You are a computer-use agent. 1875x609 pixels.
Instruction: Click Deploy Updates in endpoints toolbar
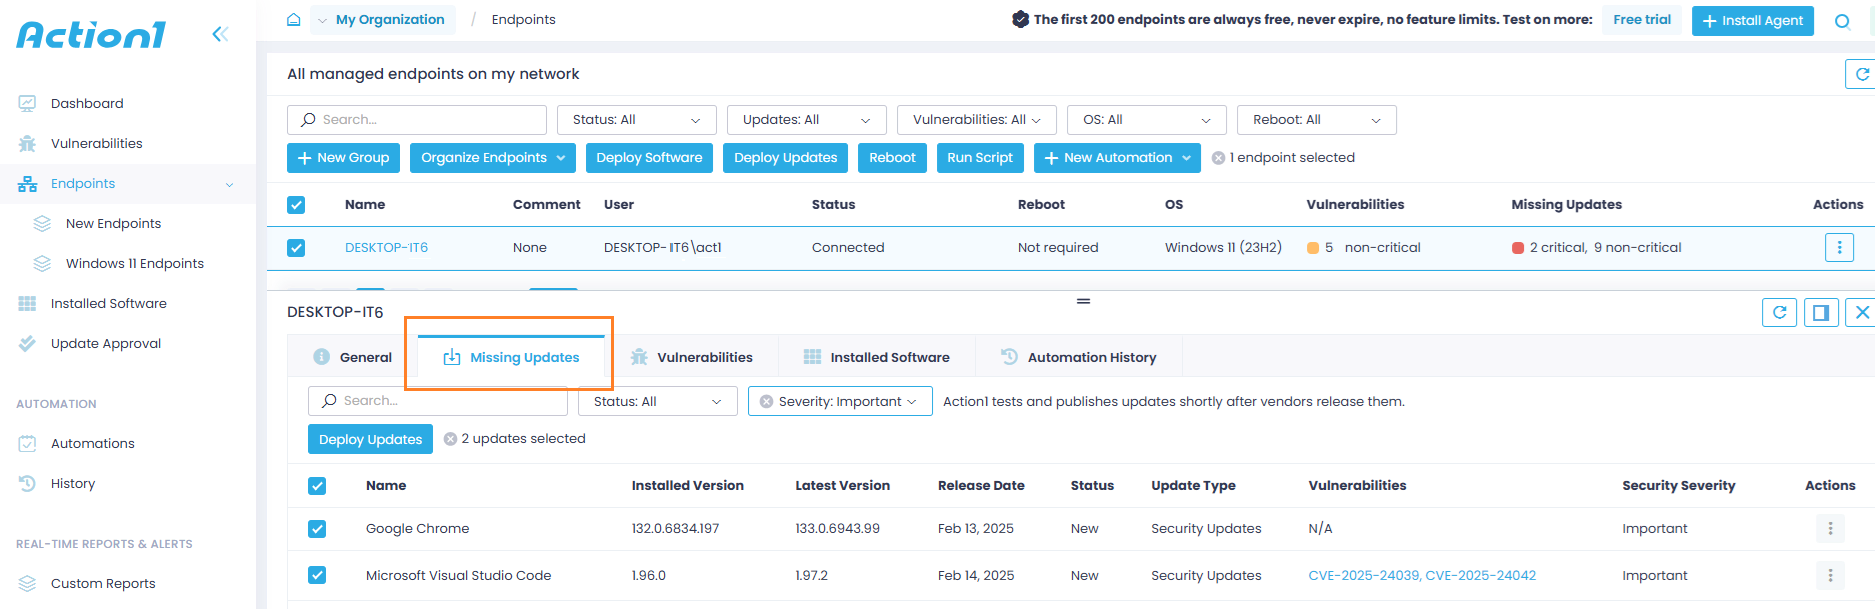click(x=786, y=158)
